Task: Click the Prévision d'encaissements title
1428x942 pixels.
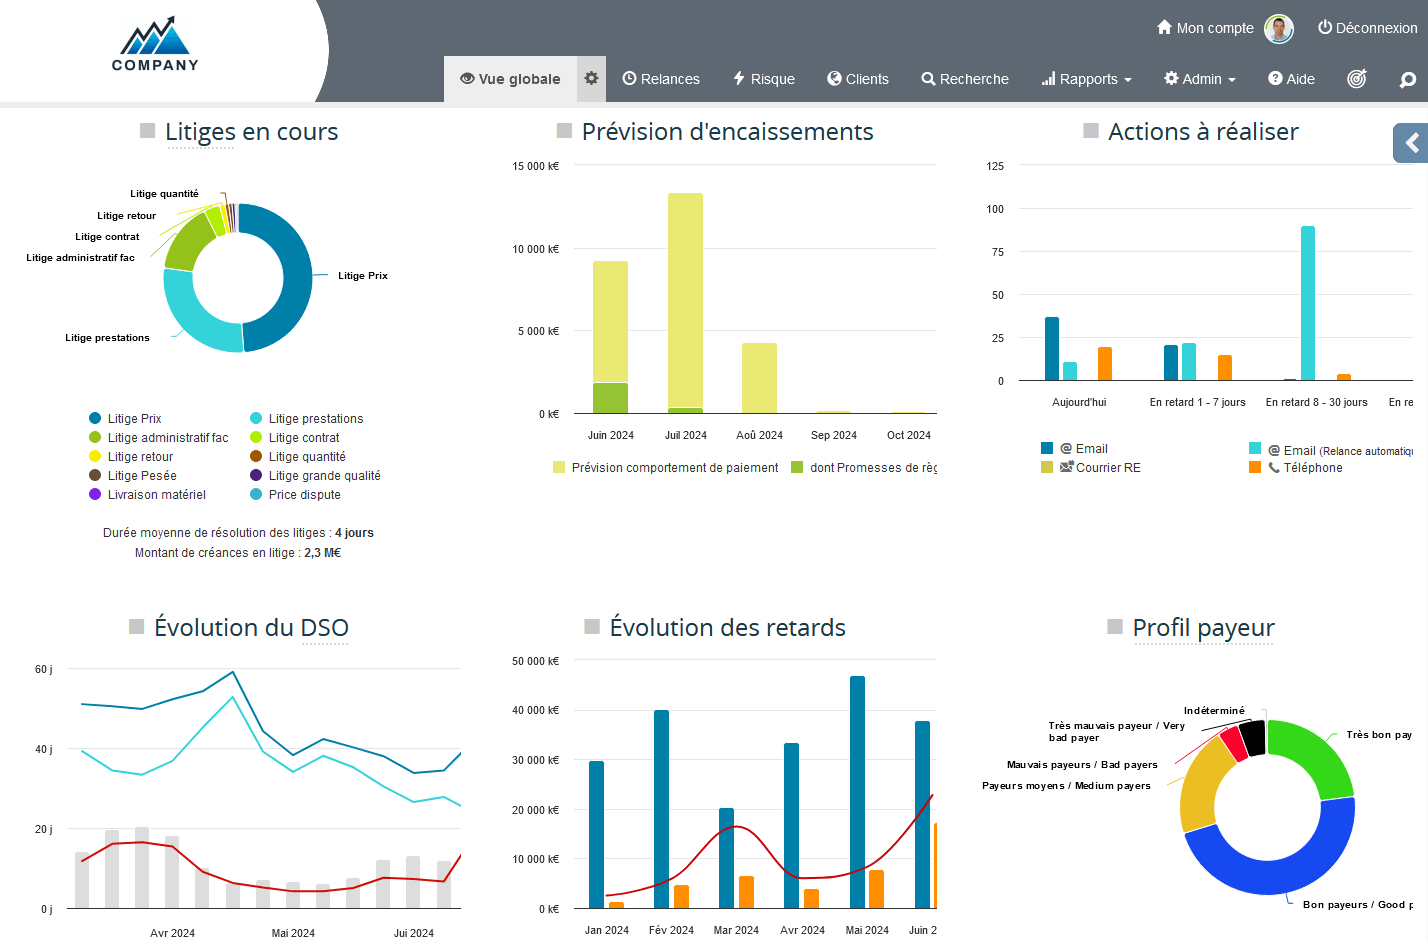Action: click(x=727, y=132)
